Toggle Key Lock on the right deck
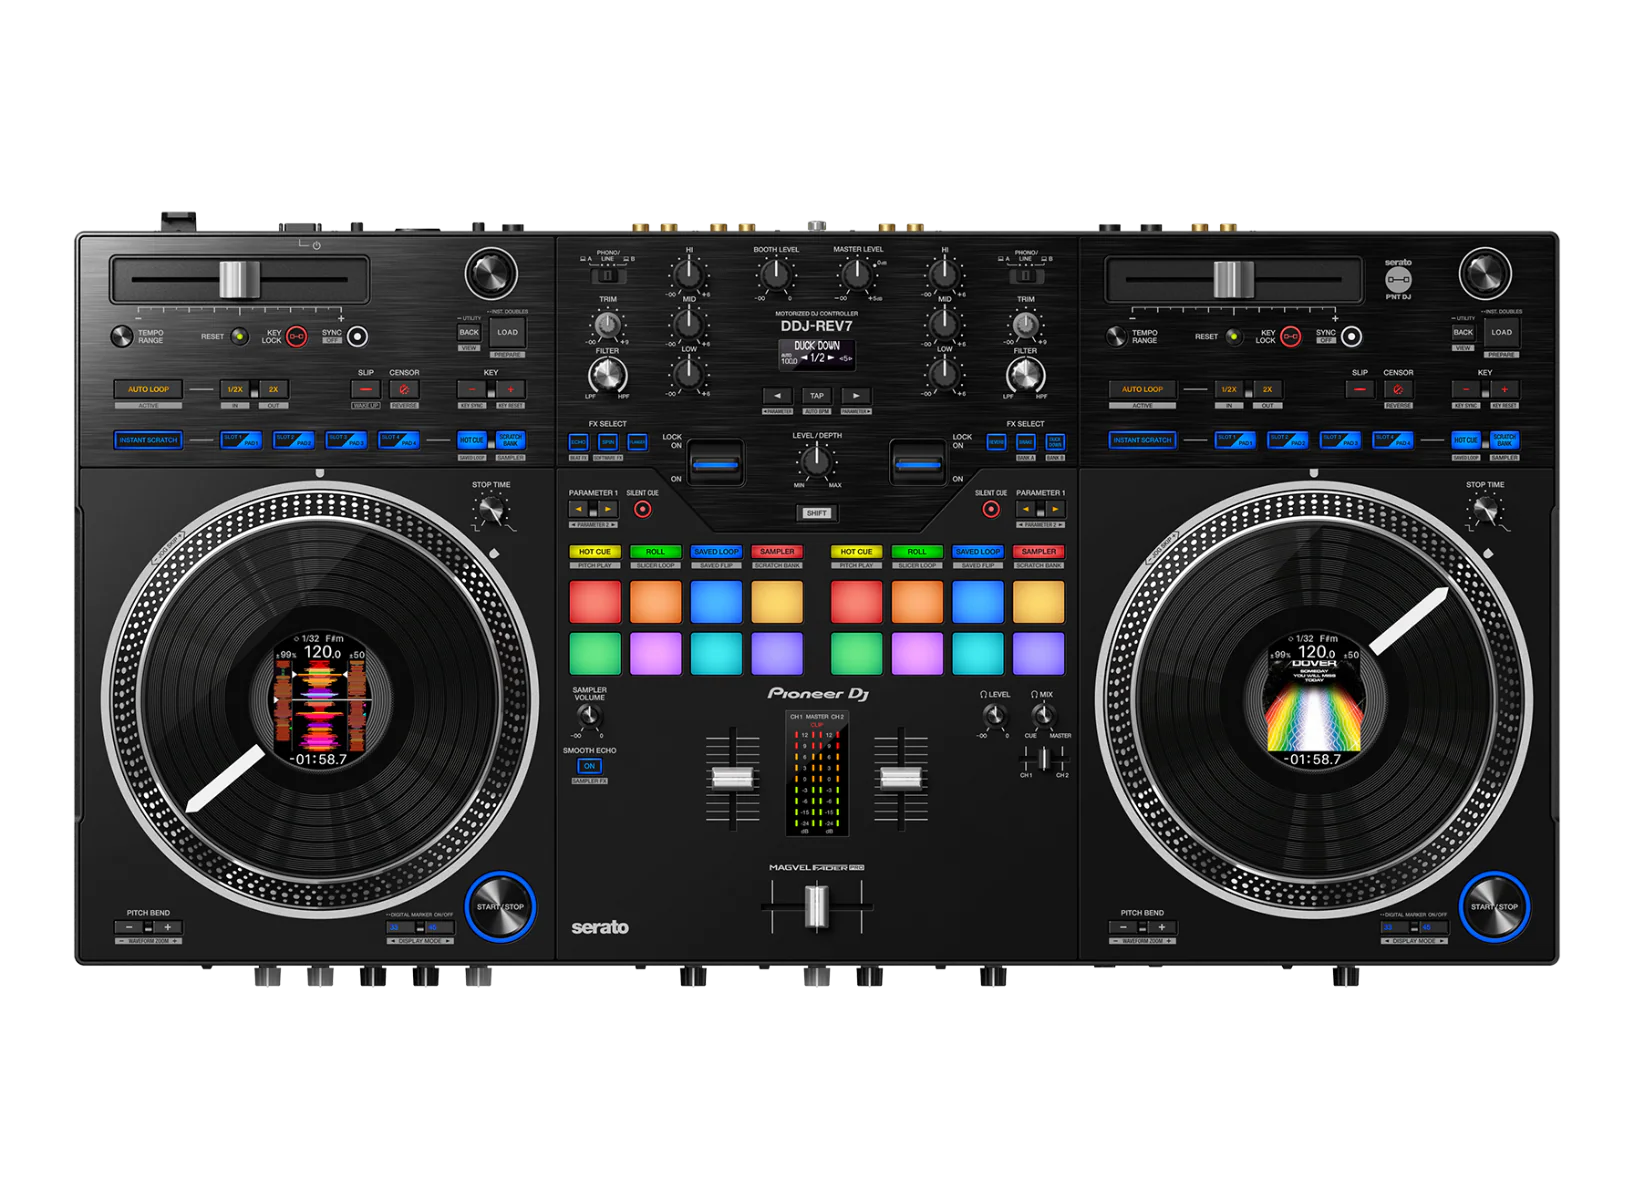This screenshot has height=1200, width=1634. click(x=1291, y=337)
